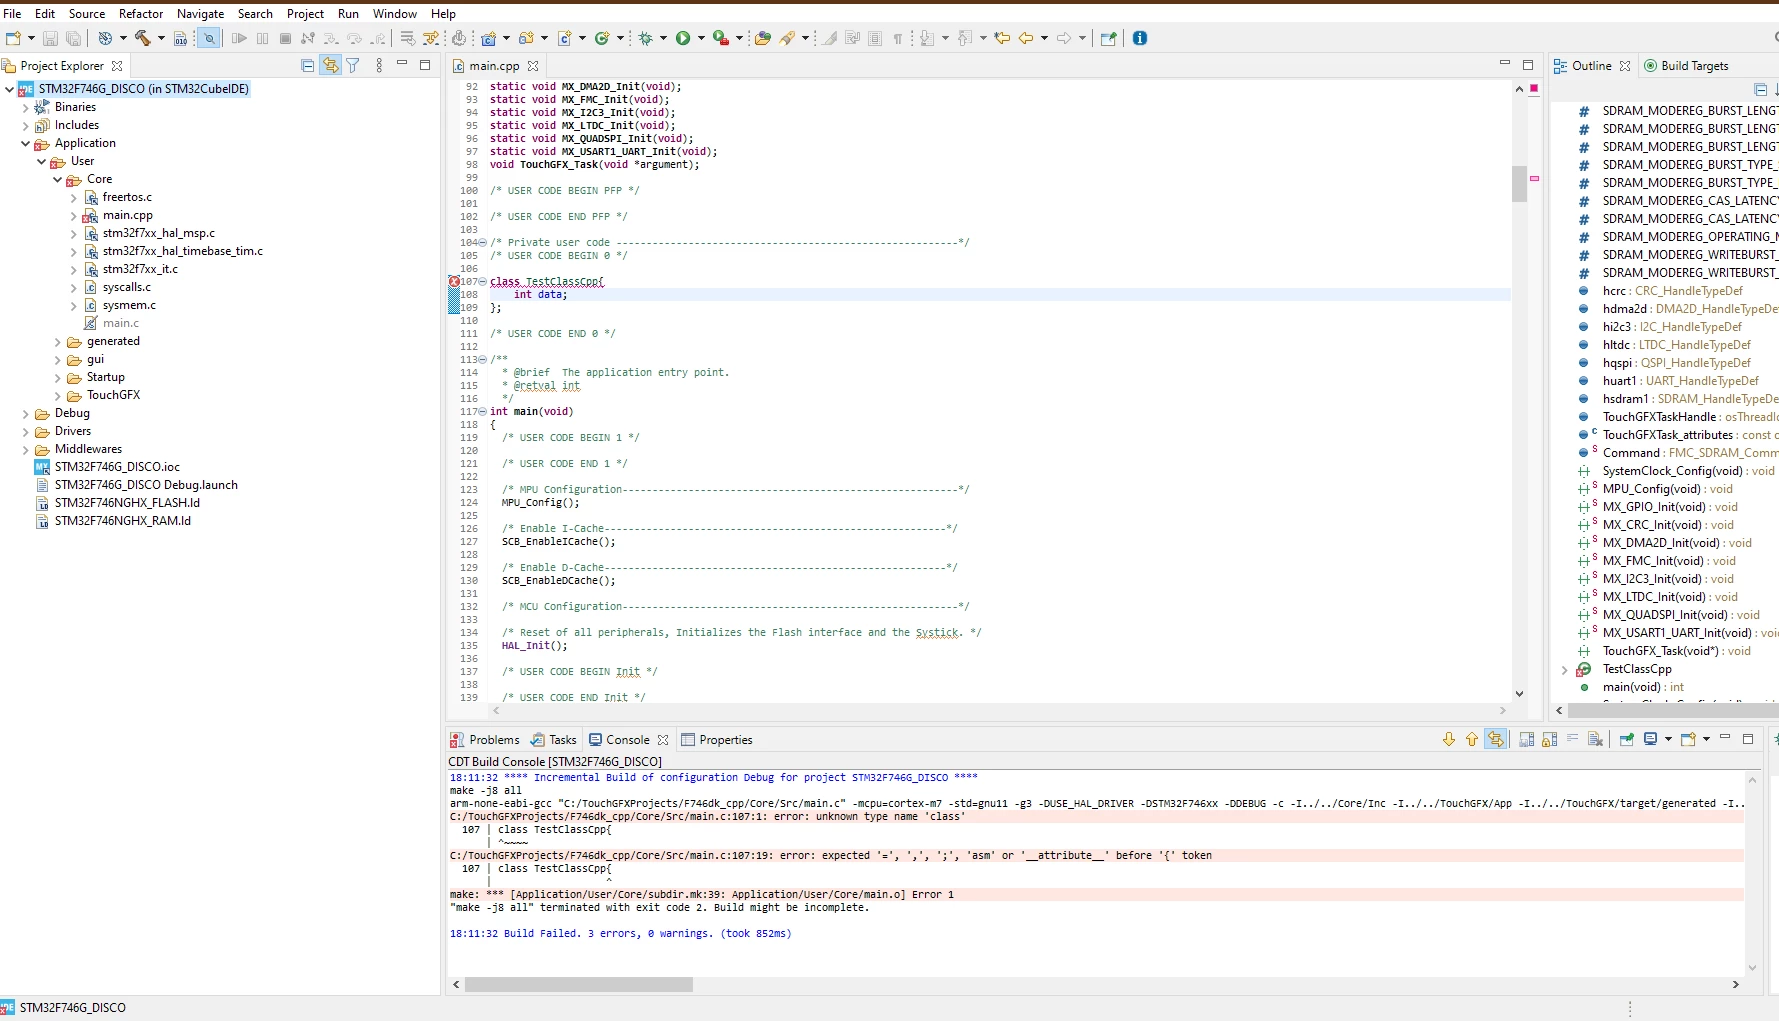Screen dimensions: 1779x1021
Task: Open the Build Targets tab
Action: coord(1686,66)
